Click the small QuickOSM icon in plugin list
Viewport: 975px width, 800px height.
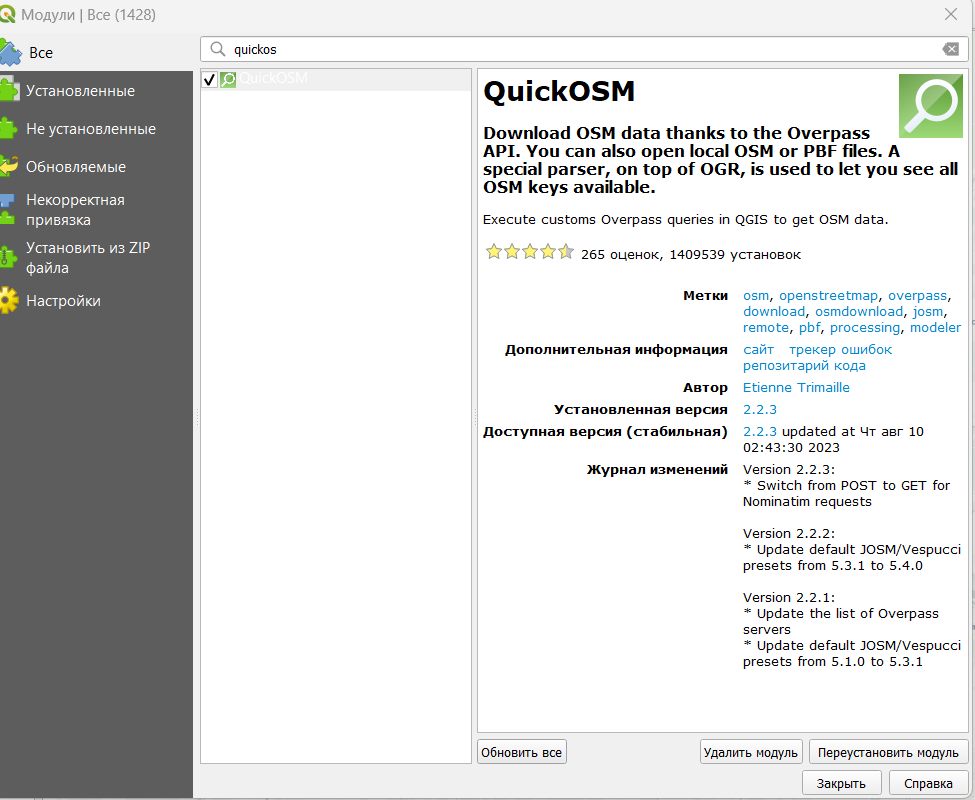[228, 79]
